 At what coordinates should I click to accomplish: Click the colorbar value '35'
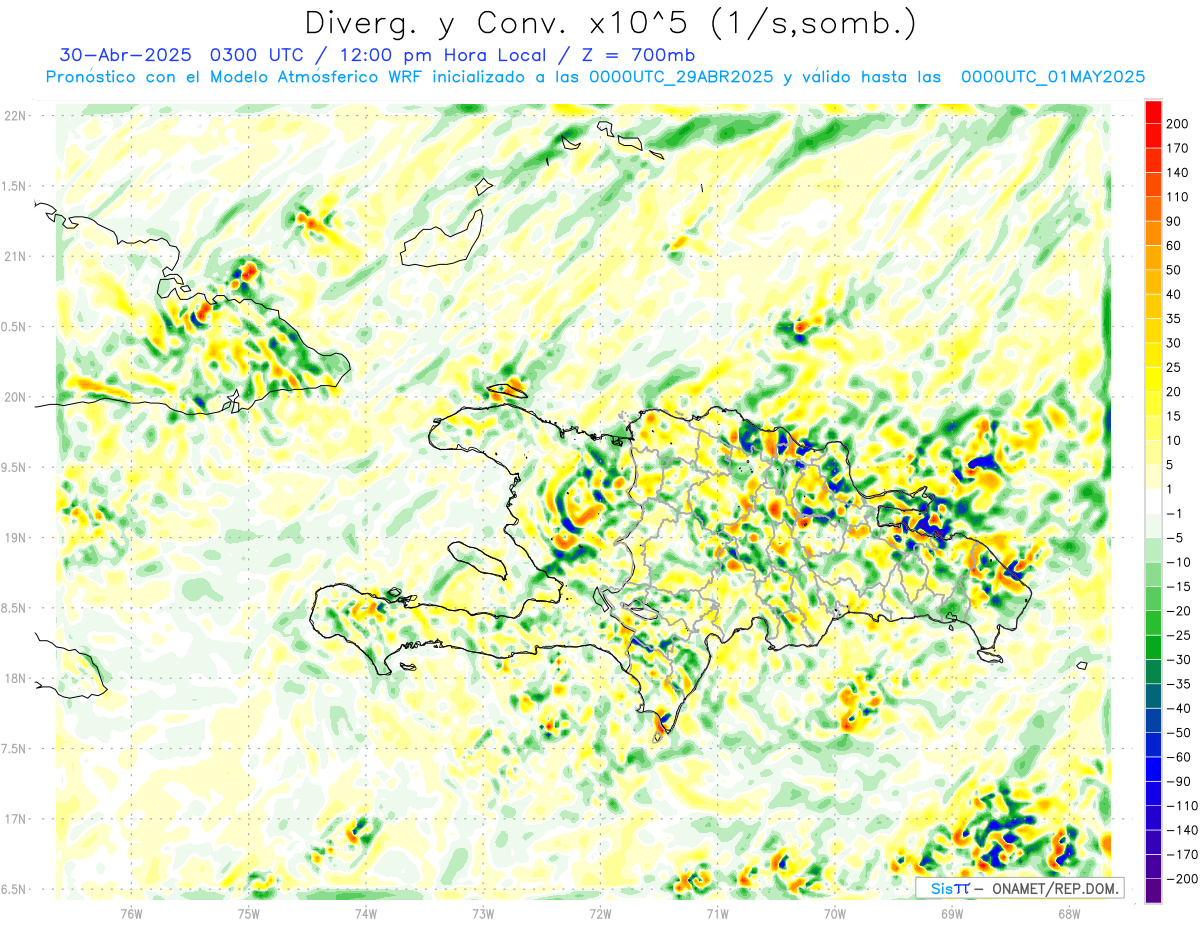(1173, 319)
